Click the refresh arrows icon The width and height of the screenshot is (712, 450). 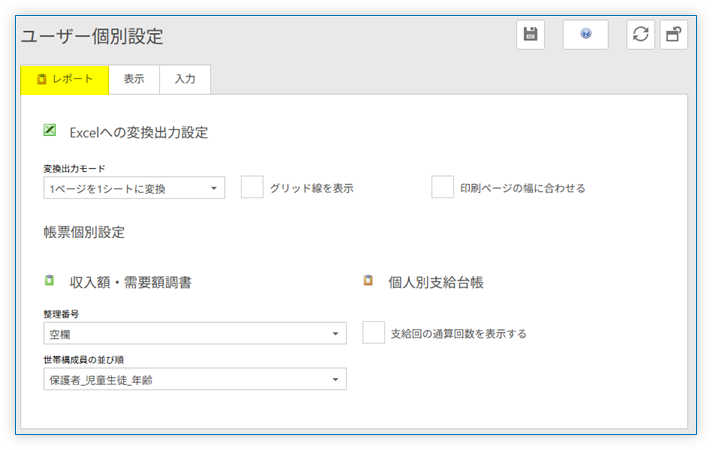[x=641, y=34]
